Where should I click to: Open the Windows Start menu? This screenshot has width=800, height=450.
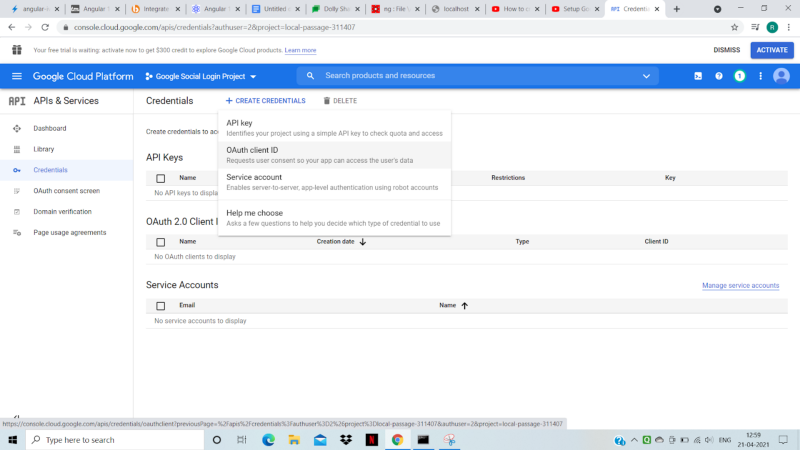13,440
